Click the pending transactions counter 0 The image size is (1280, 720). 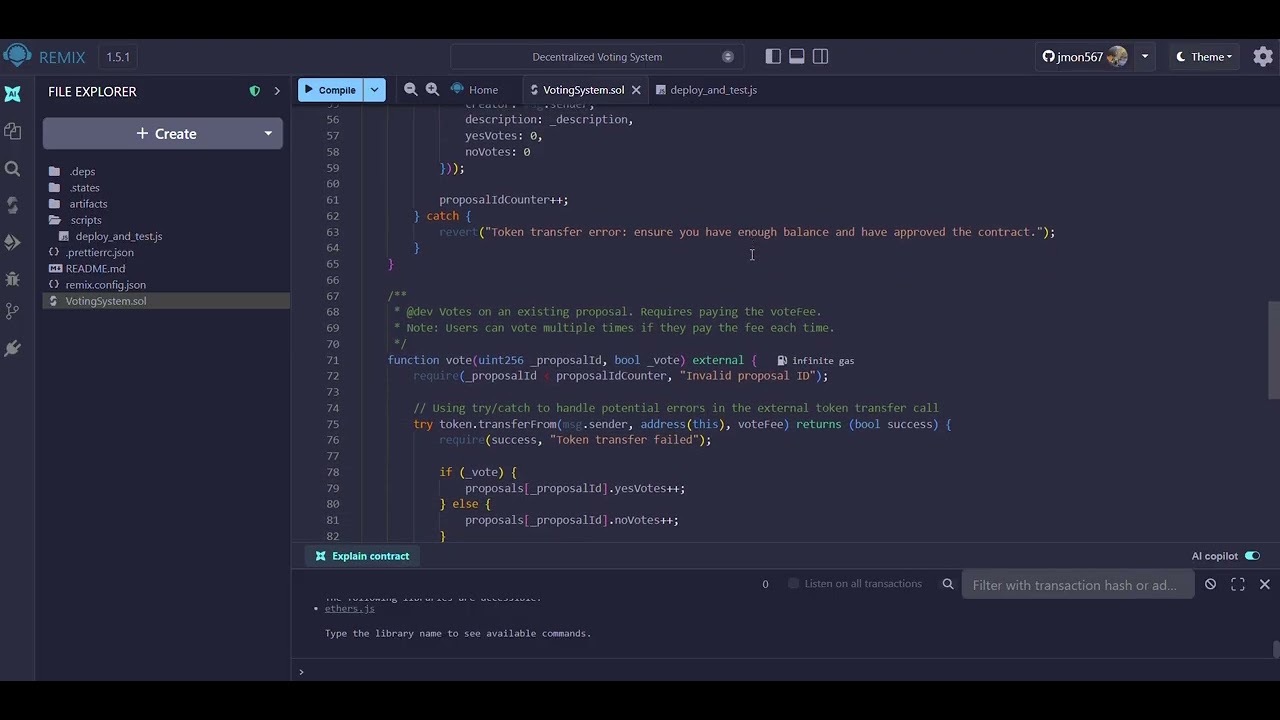pyautogui.click(x=765, y=584)
